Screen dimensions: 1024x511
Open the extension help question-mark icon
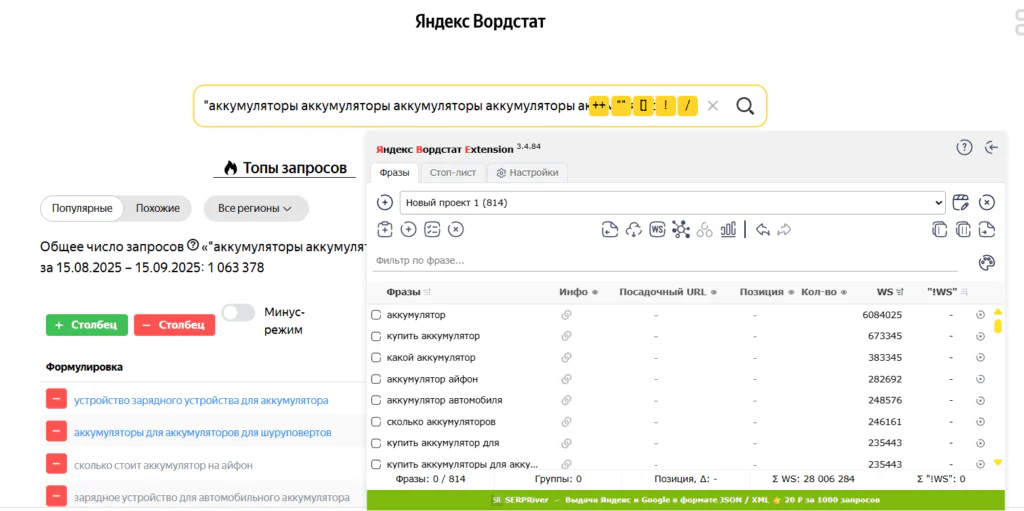point(964,148)
